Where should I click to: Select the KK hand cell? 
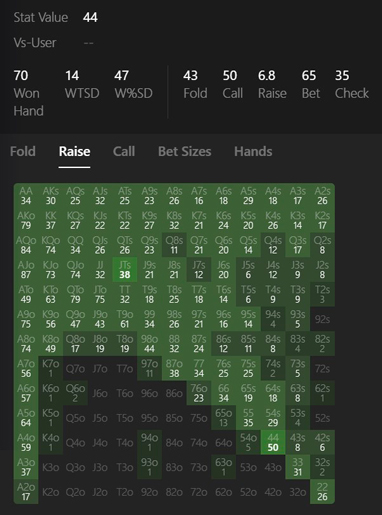[50, 220]
